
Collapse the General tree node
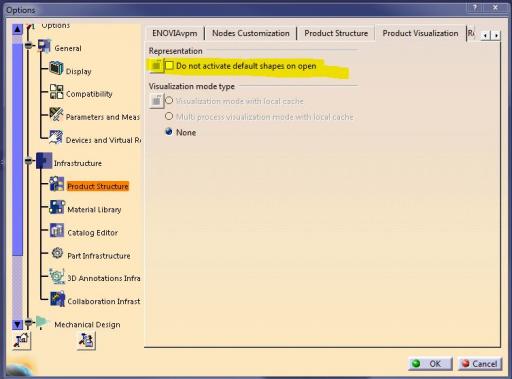pyautogui.click(x=29, y=45)
